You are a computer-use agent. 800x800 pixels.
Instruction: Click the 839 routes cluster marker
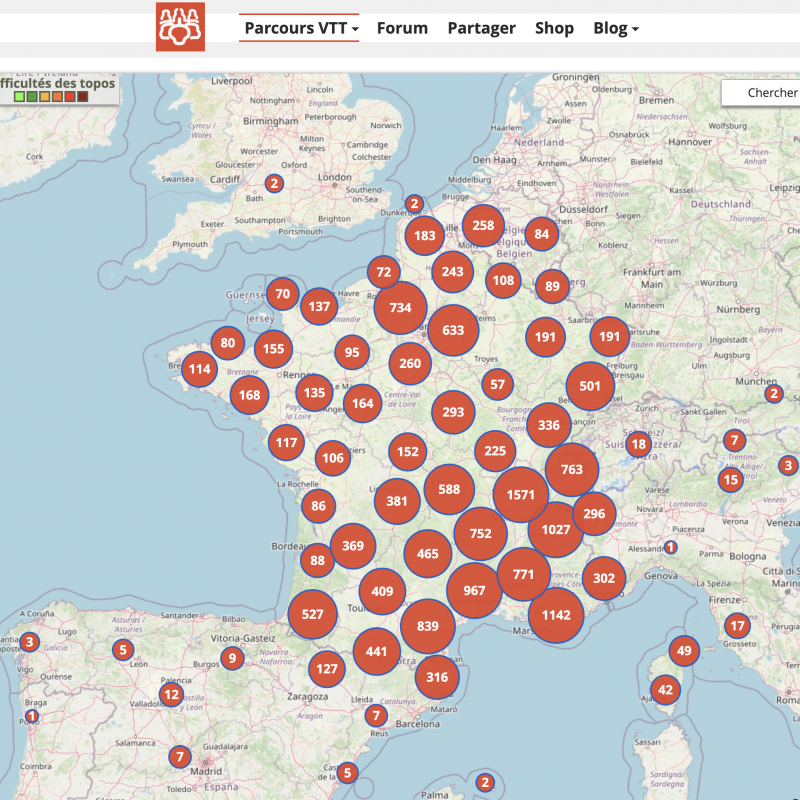coord(428,626)
